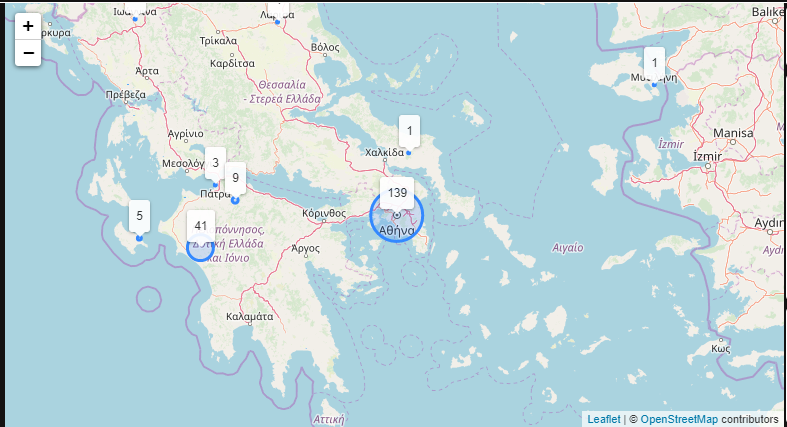The height and width of the screenshot is (427, 787).
Task: Zoom in with the plus button
Action: (28, 26)
